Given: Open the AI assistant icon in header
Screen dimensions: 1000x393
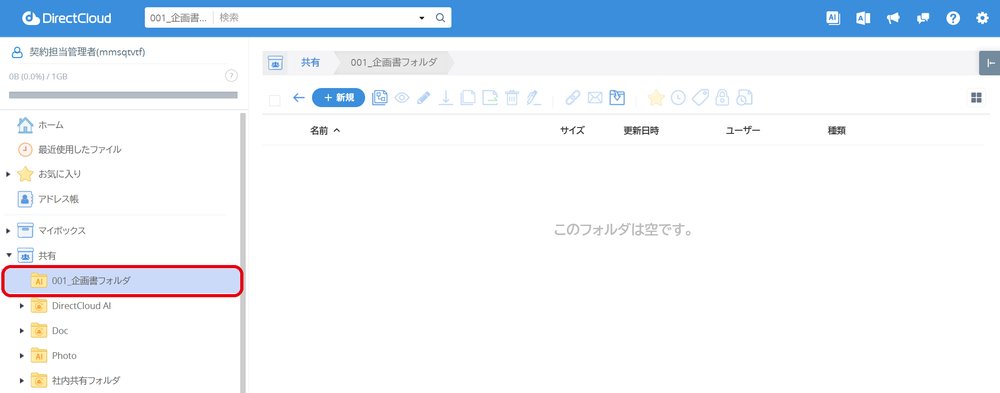Looking at the screenshot, I should tap(833, 18).
